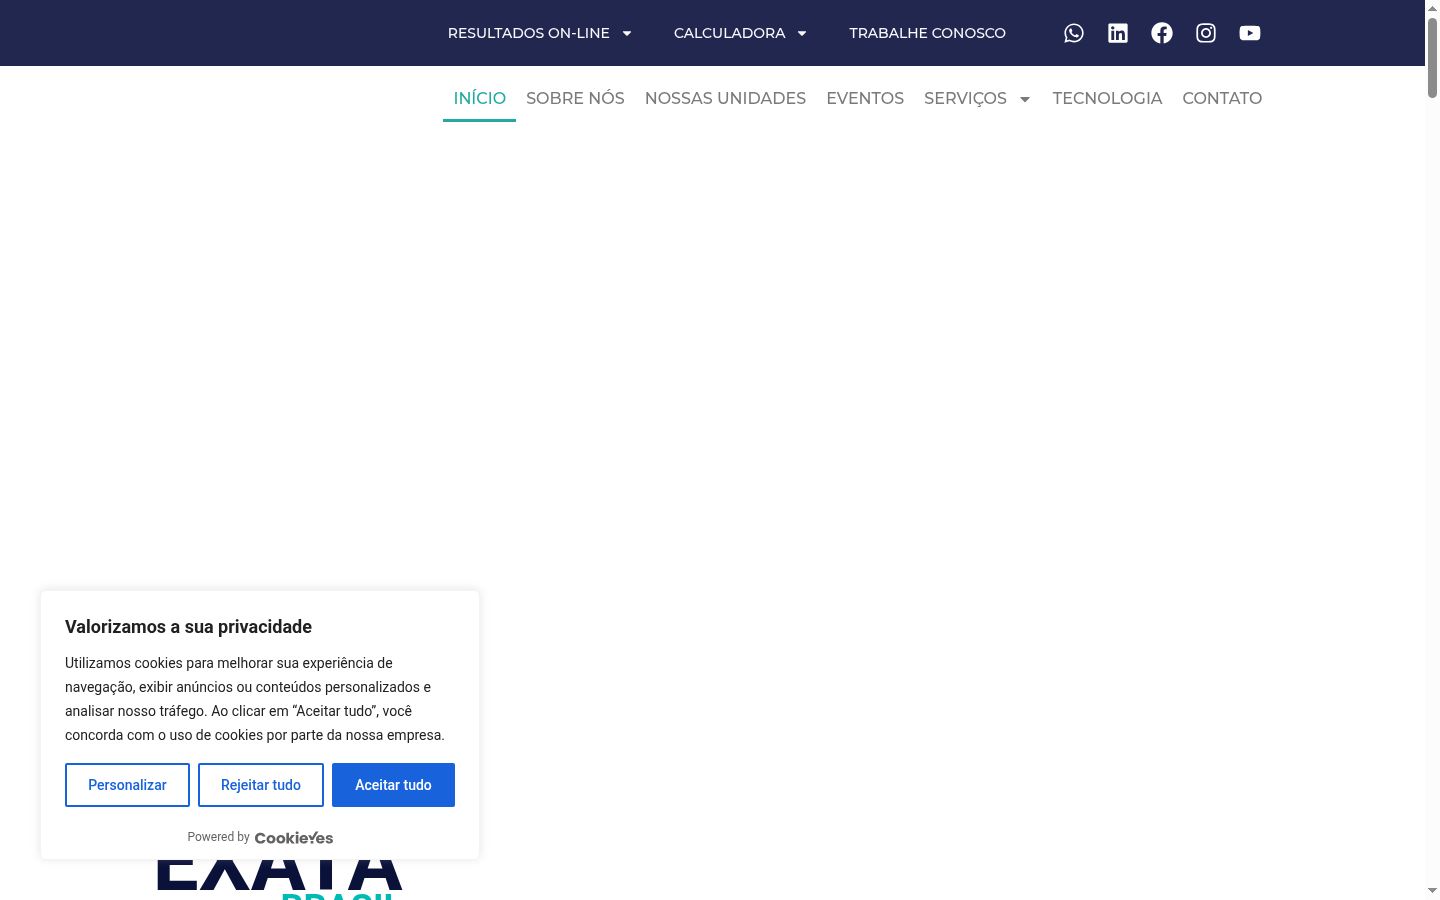1440x900 pixels.
Task: Open the SERVIÇOS menu item
Action: [x=965, y=98]
